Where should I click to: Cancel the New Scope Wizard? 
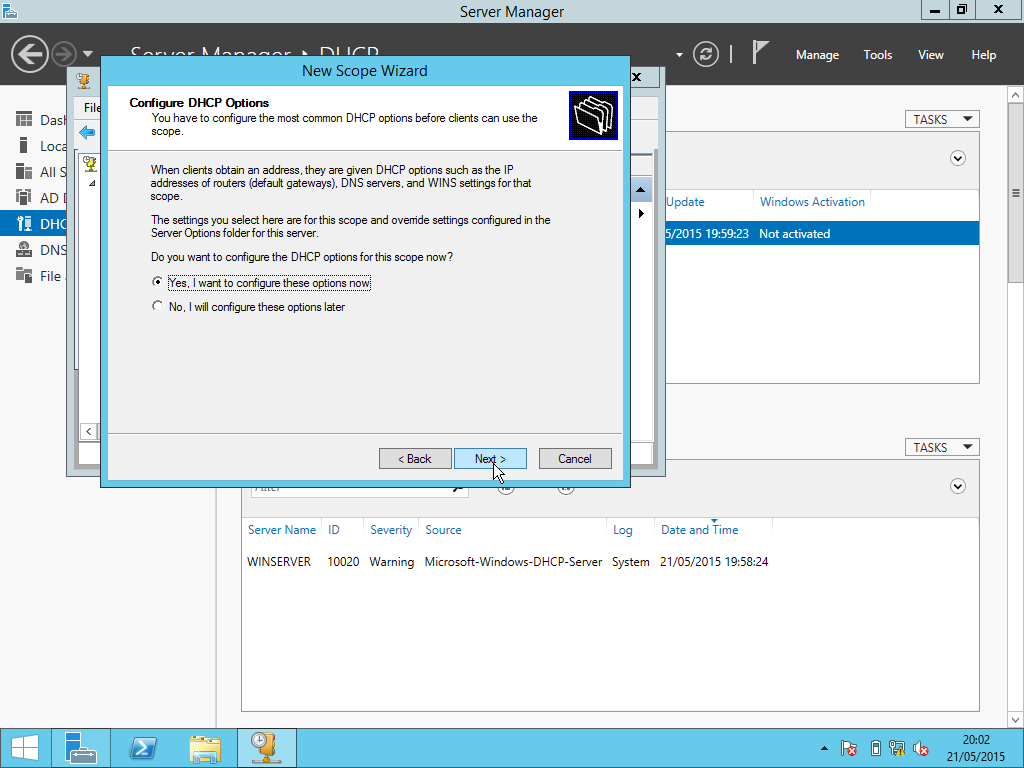click(575, 458)
